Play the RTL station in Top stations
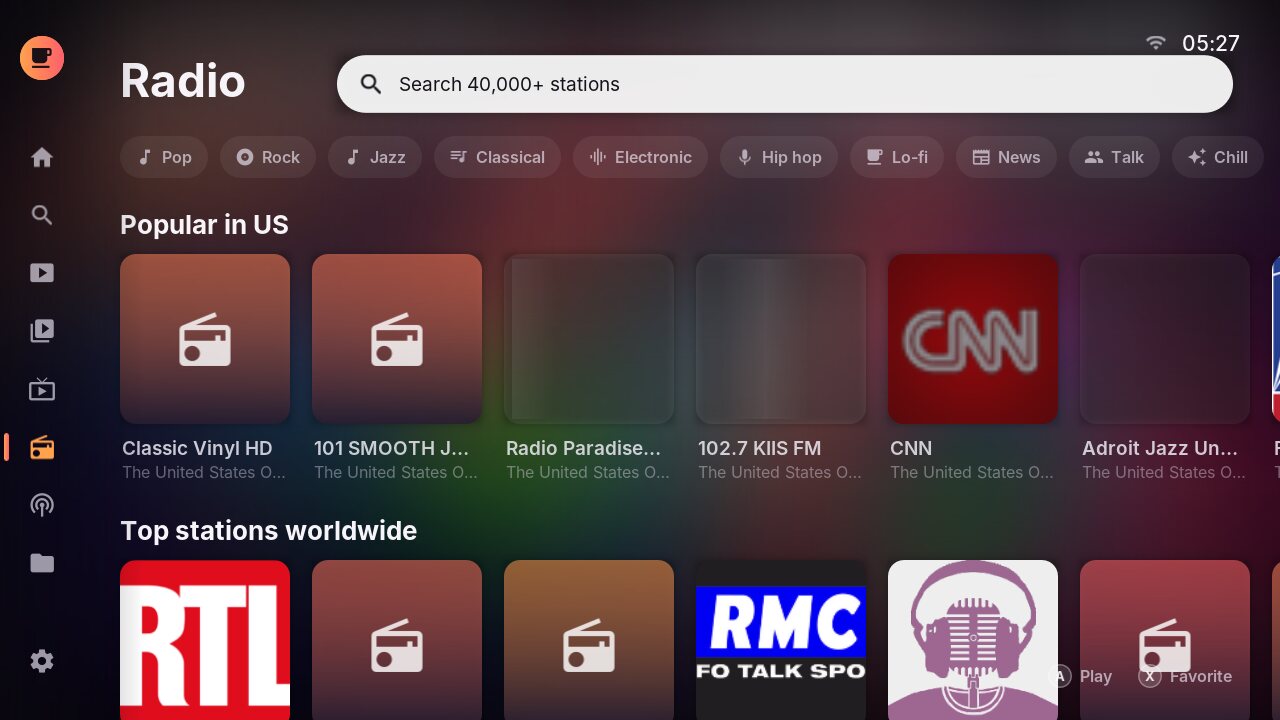The width and height of the screenshot is (1280, 720). 205,640
